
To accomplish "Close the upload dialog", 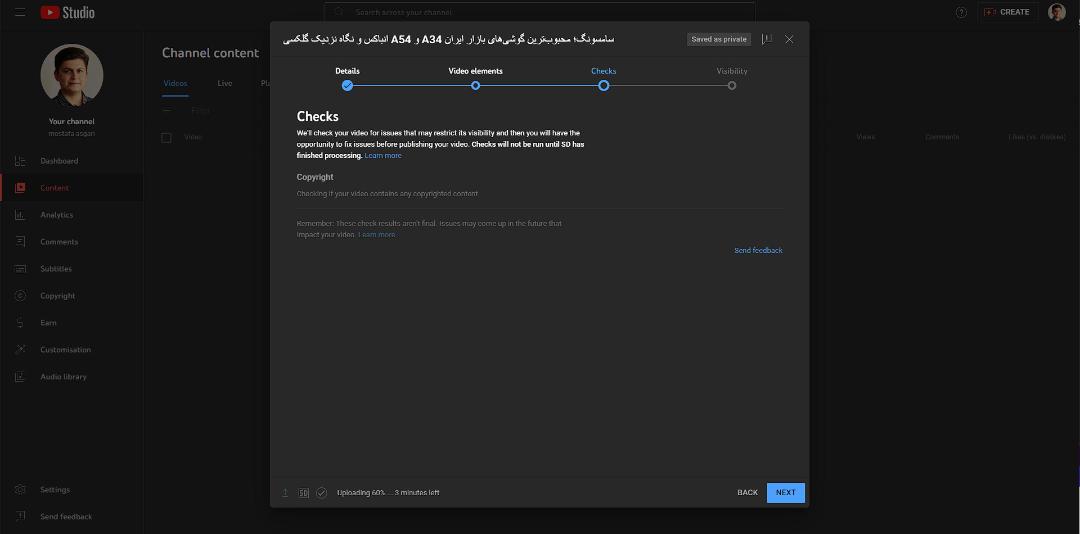I will pos(789,39).
